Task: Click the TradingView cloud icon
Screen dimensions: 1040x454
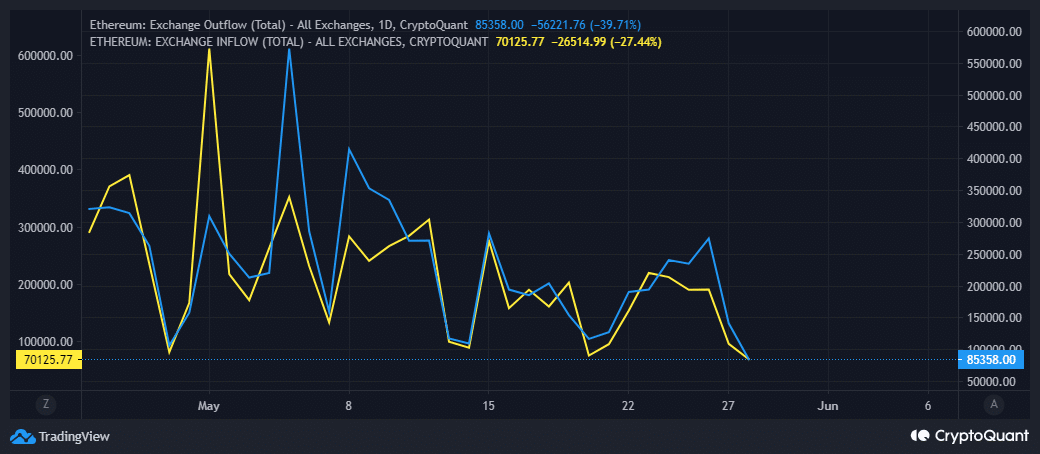Action: point(22,436)
